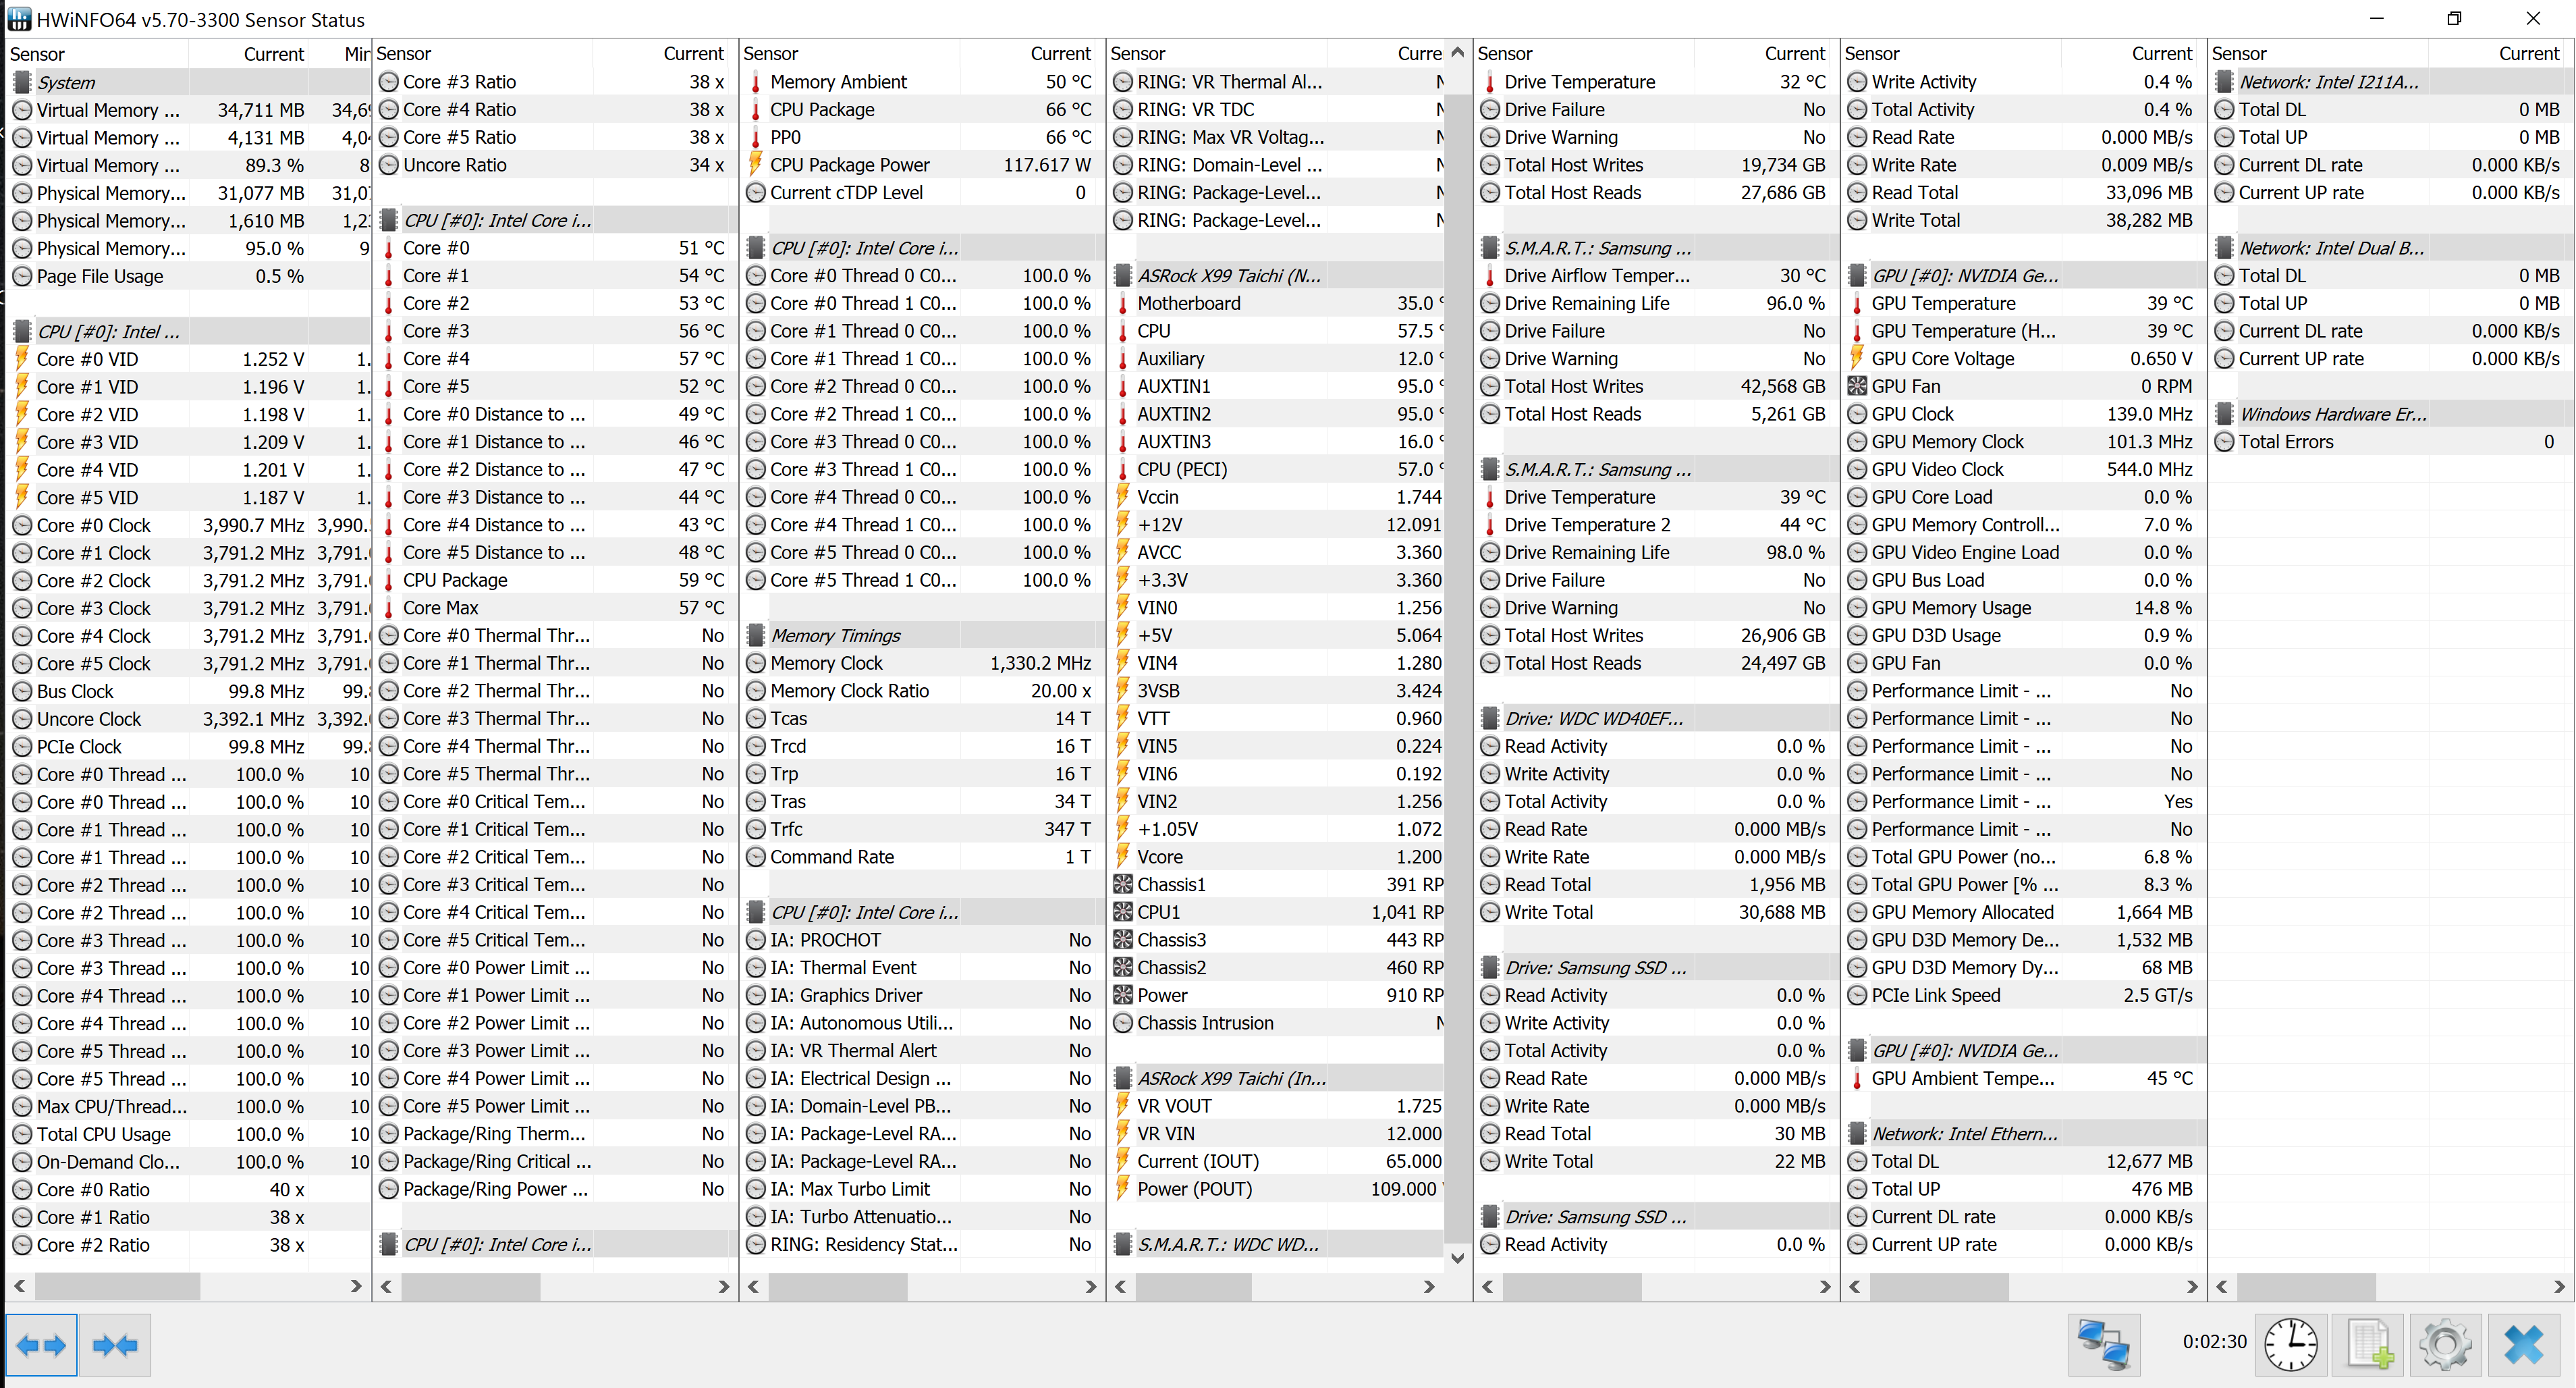Close sensors with blue X icon
Screen dimensions: 2576x1388
point(2524,1344)
